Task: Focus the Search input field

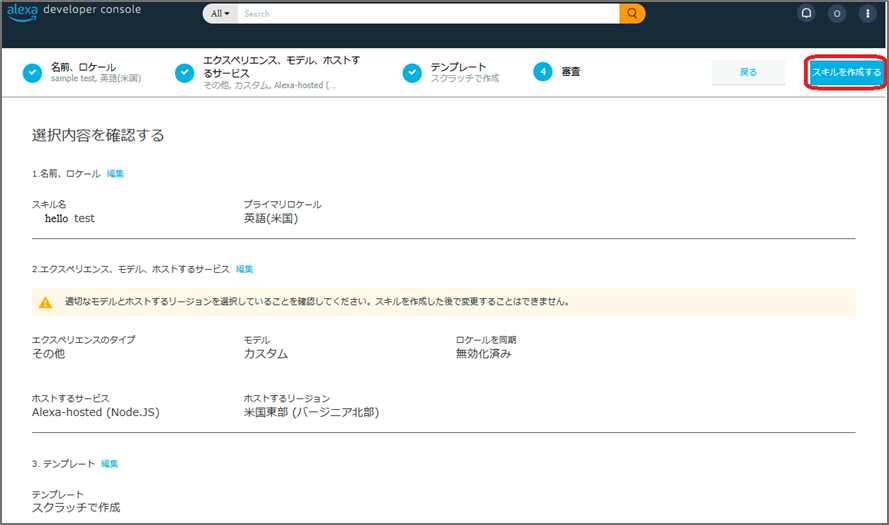Action: click(x=428, y=14)
